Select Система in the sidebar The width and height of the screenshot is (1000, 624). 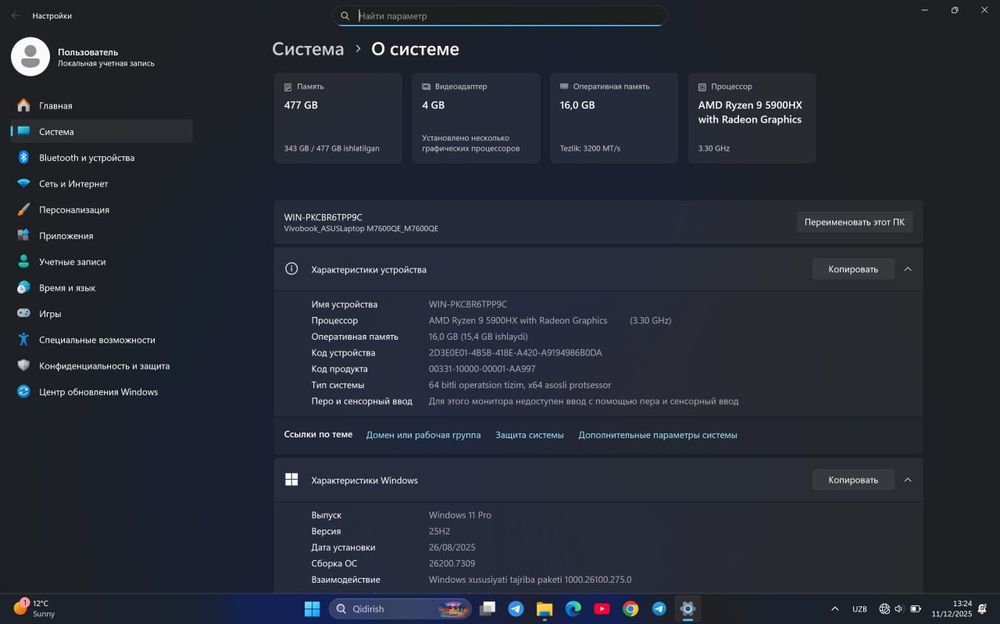tap(102, 131)
